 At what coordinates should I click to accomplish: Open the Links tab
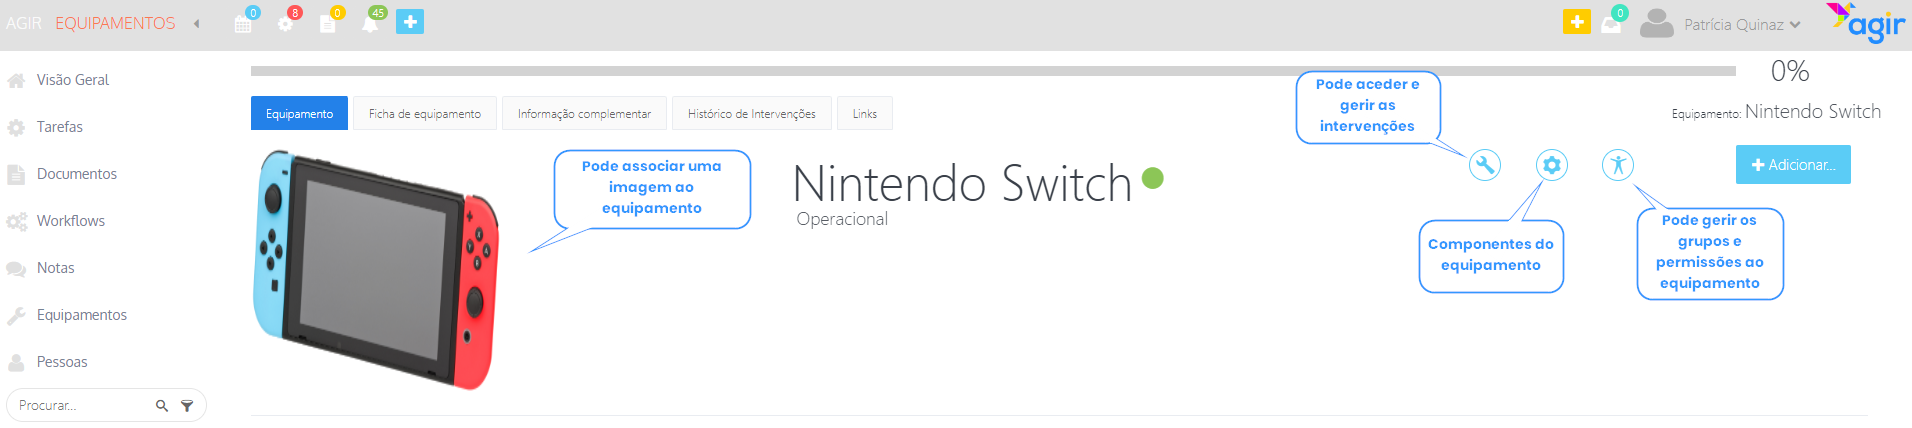click(x=865, y=113)
